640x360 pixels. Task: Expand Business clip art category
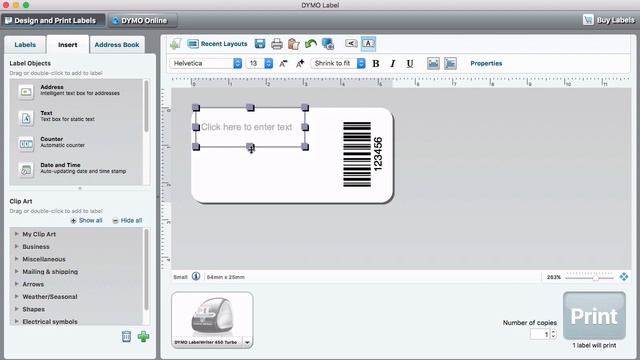click(17, 247)
